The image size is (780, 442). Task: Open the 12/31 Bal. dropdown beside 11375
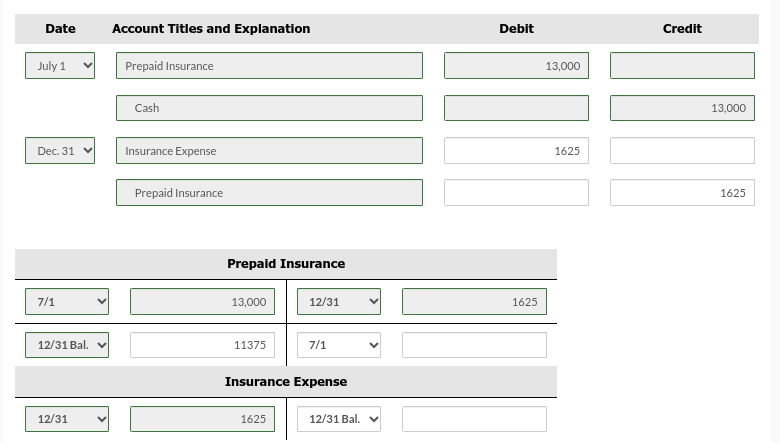click(67, 345)
